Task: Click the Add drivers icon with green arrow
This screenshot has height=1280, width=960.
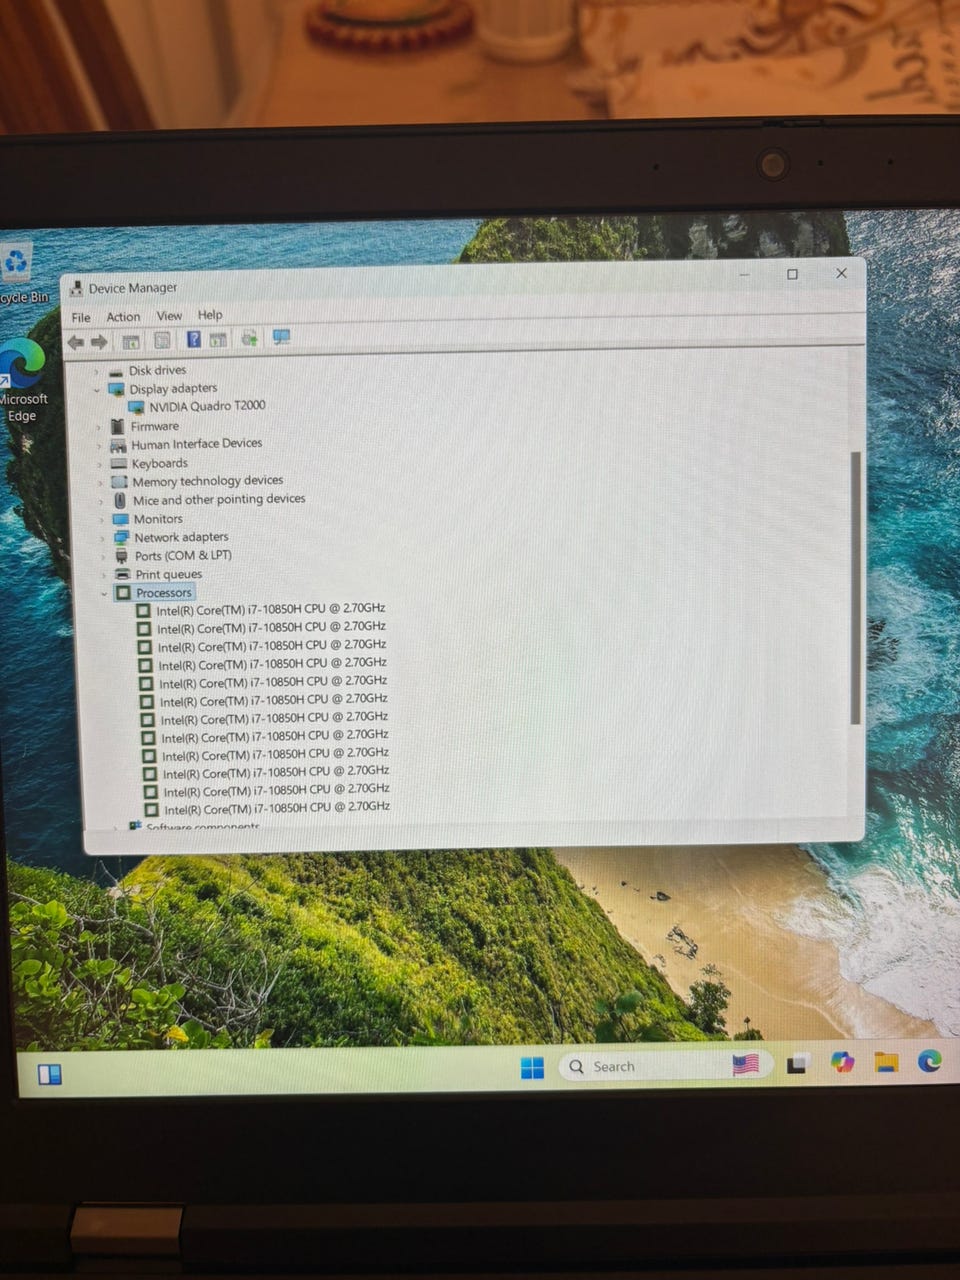Action: [x=249, y=339]
